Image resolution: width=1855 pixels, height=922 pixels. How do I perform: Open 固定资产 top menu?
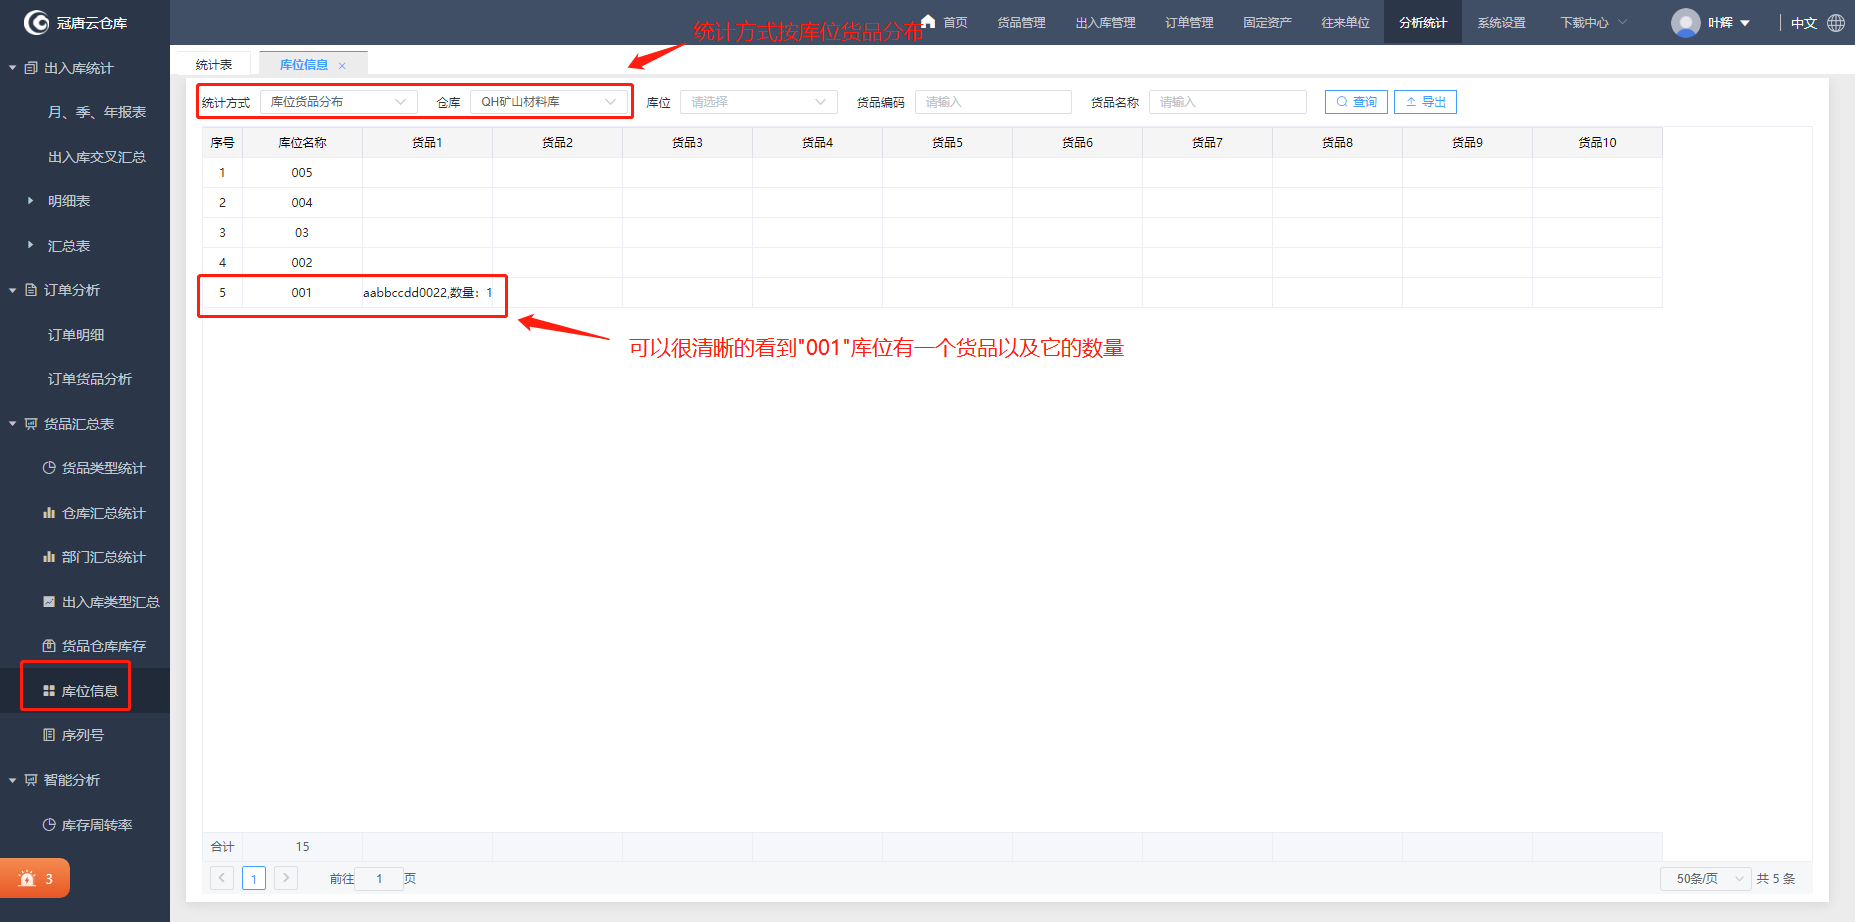1267,22
